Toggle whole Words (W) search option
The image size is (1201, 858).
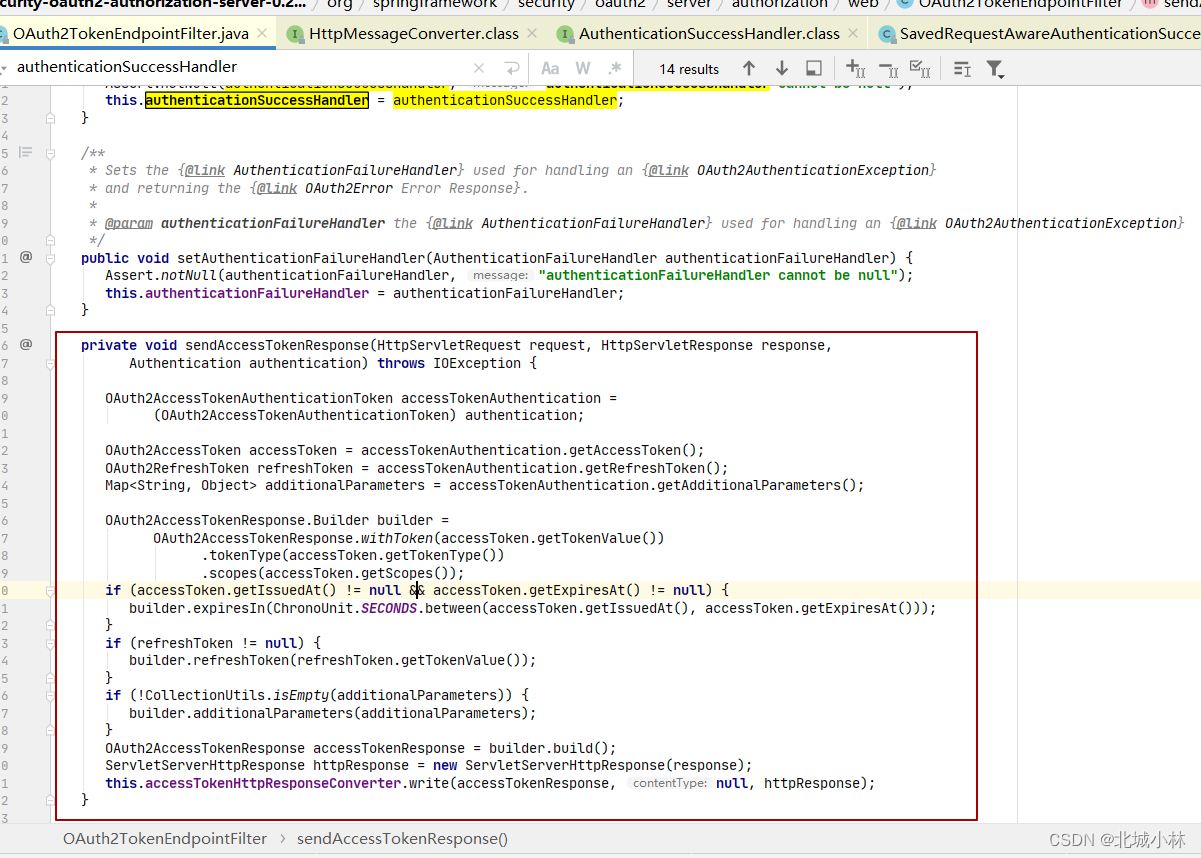pos(583,68)
